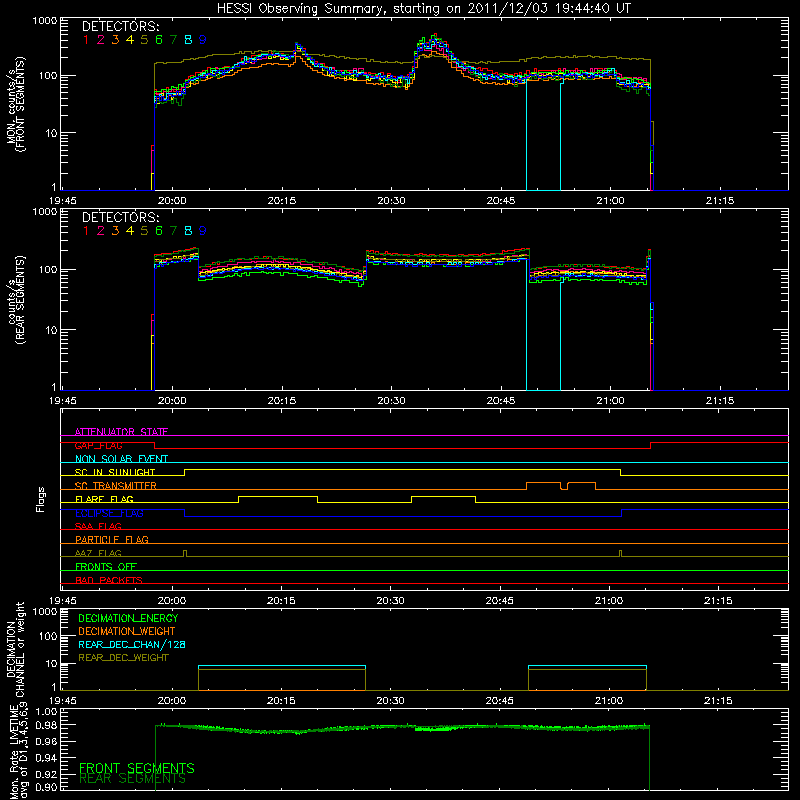Click yellow detector 4 in the front segments legend
This screenshot has height=800, width=800.
[130, 40]
